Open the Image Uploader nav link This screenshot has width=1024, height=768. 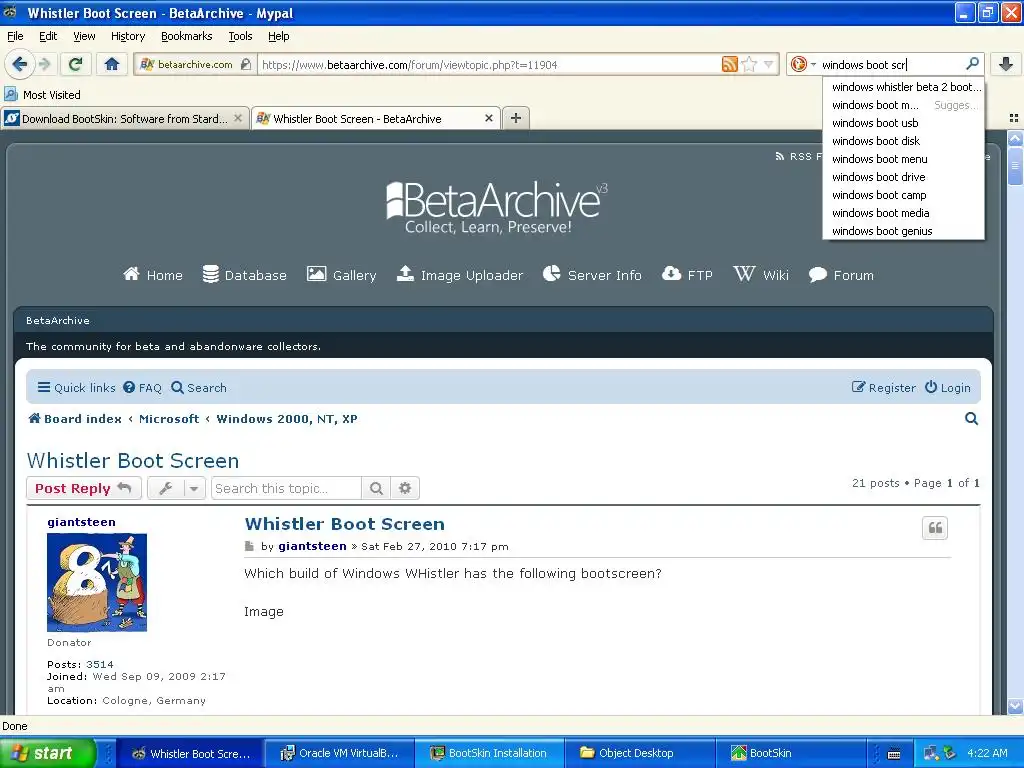[x=460, y=275]
